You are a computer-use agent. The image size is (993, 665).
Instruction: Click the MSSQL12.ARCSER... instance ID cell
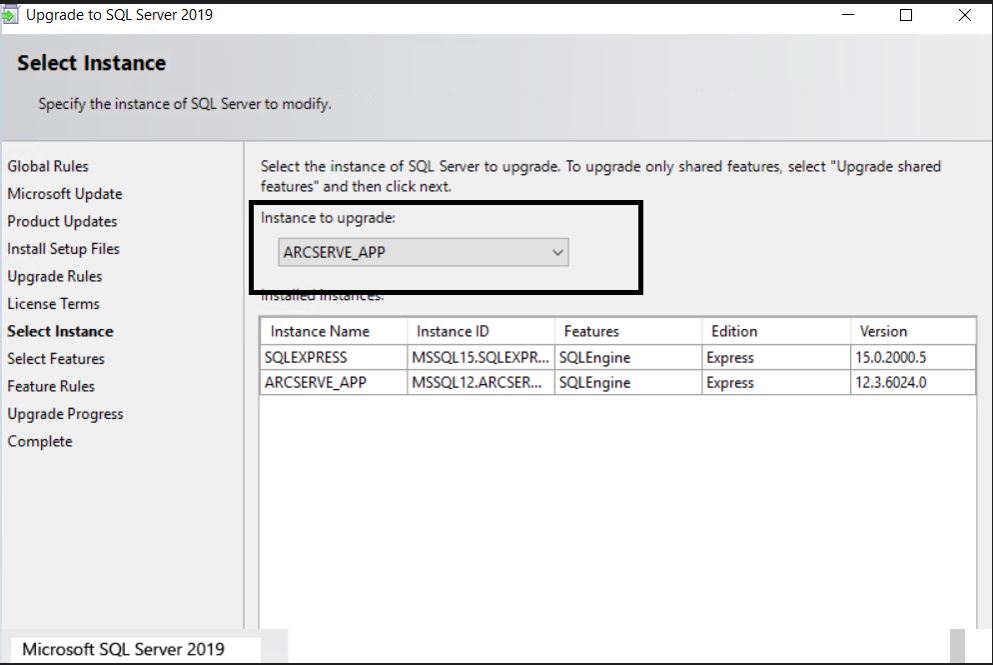(x=481, y=383)
